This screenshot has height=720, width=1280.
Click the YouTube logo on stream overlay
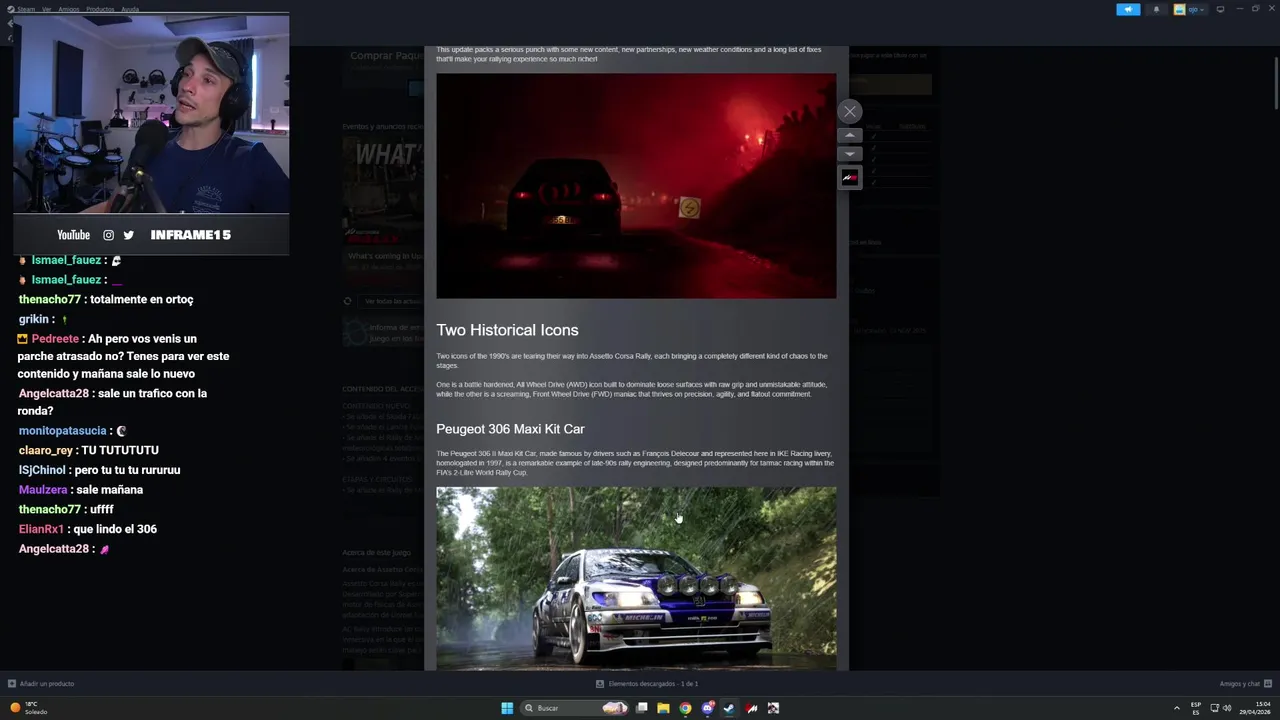[x=73, y=235]
